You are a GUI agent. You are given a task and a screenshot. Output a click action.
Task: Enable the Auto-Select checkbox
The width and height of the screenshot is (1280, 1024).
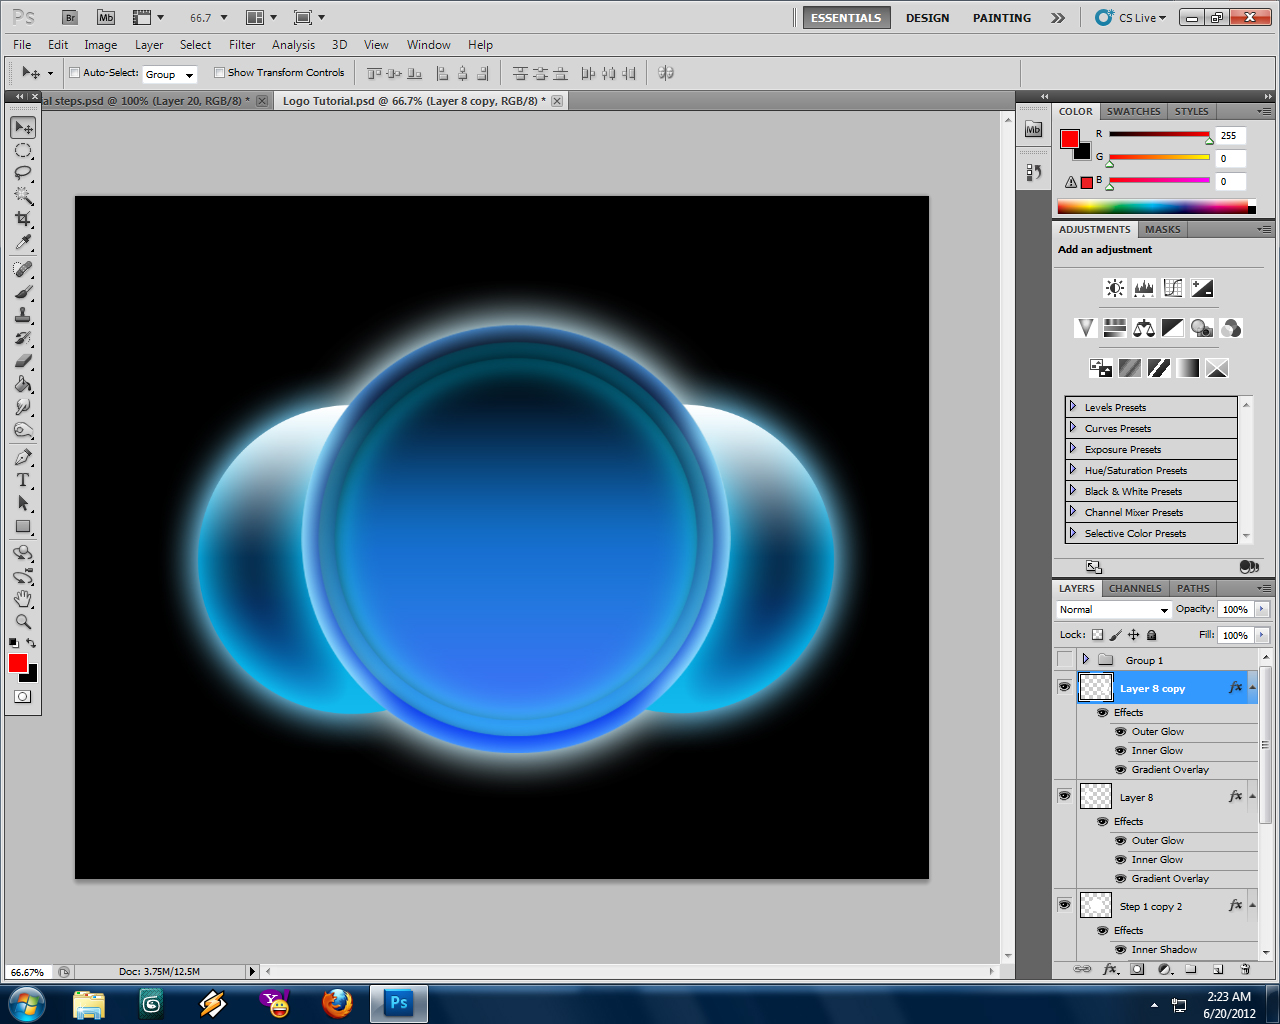coord(74,72)
